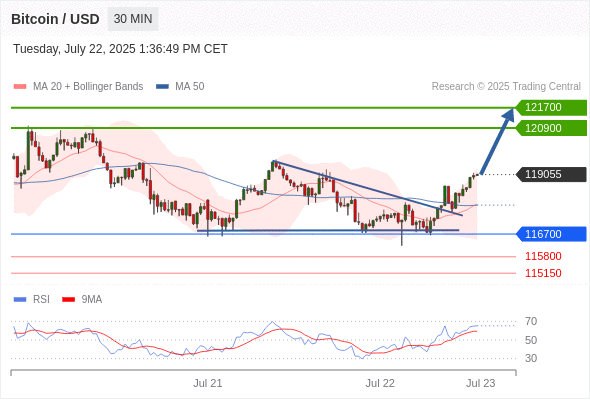This screenshot has width=590, height=400.
Task: Click the timestamp Tuesday, July 22, 2025
Action: 74,49
